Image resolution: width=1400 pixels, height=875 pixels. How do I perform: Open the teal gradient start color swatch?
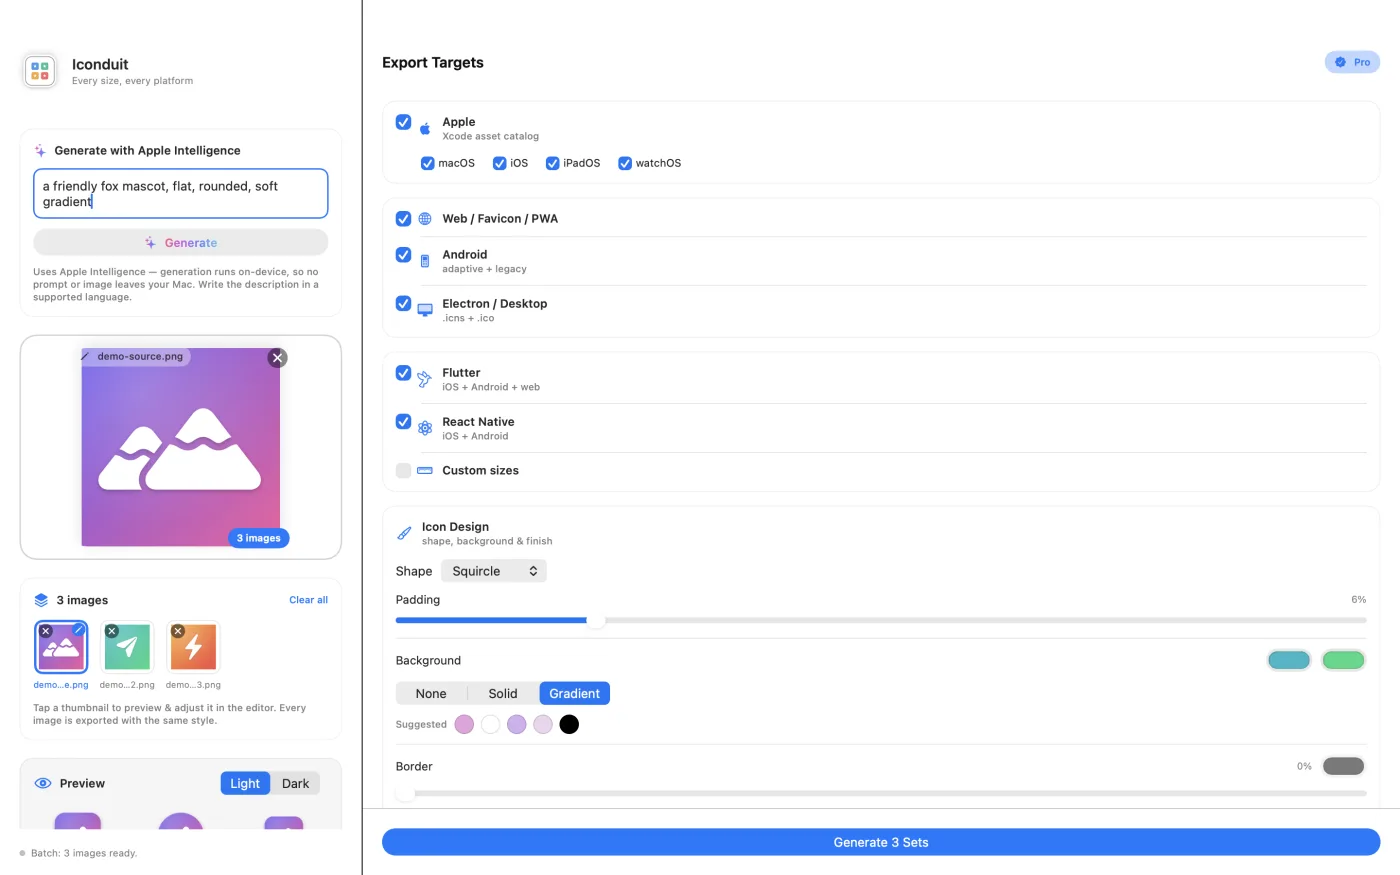[1289, 660]
